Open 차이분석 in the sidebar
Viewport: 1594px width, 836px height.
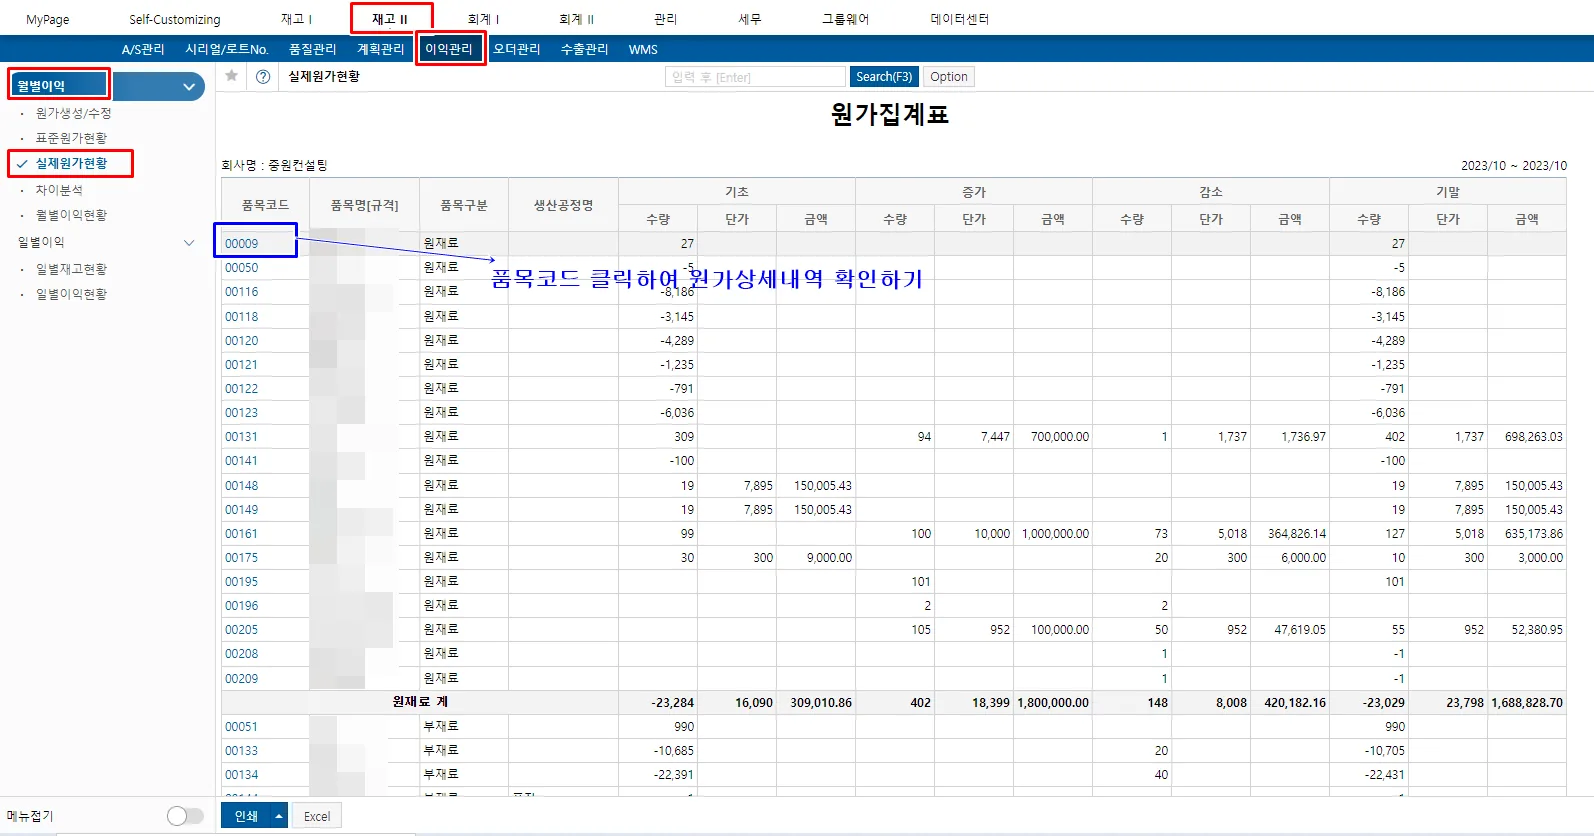pyautogui.click(x=59, y=190)
